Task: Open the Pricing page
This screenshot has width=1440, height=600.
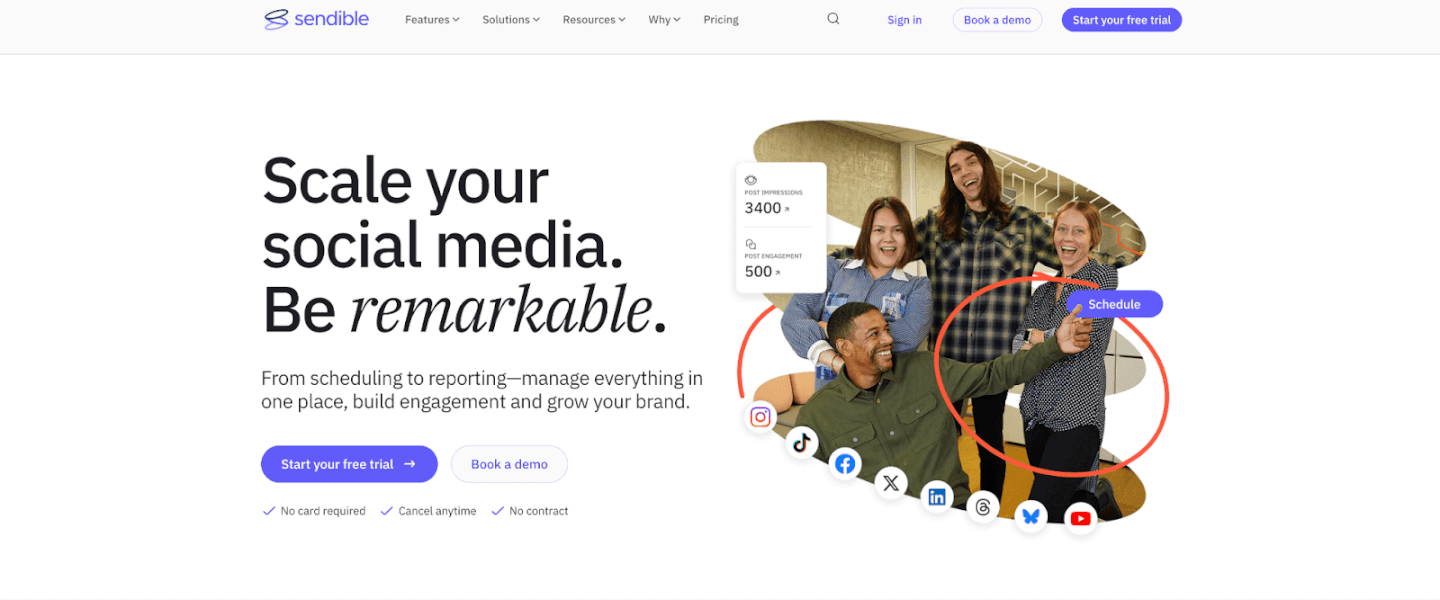Action: click(x=721, y=19)
